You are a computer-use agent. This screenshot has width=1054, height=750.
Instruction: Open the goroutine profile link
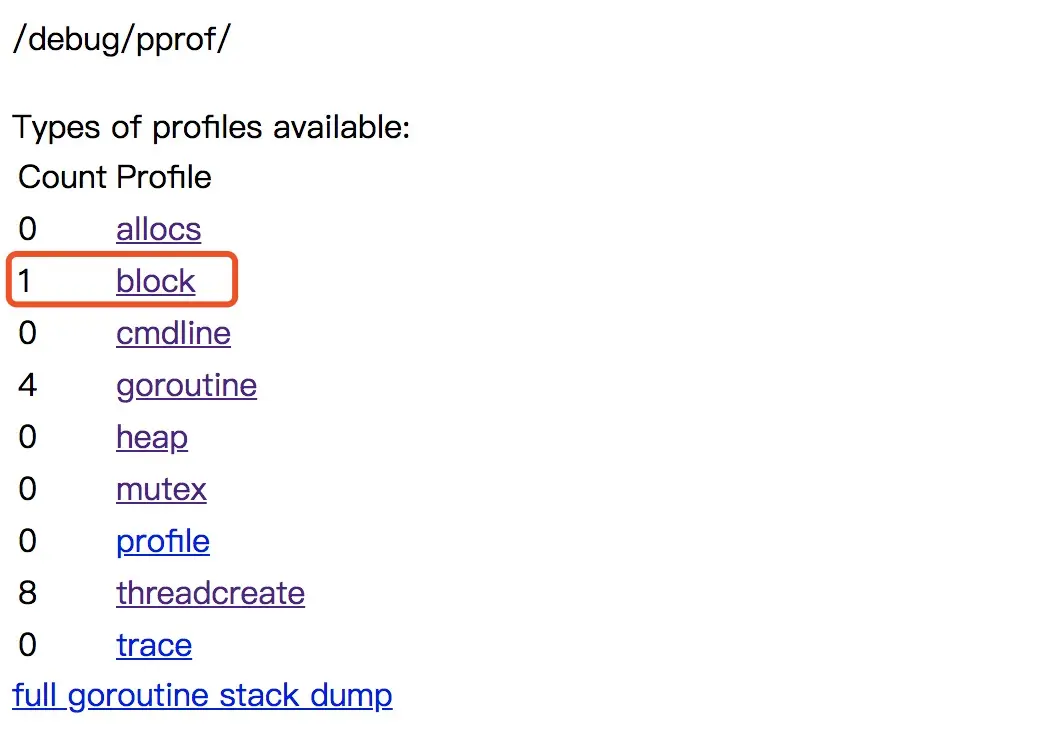pyautogui.click(x=186, y=386)
